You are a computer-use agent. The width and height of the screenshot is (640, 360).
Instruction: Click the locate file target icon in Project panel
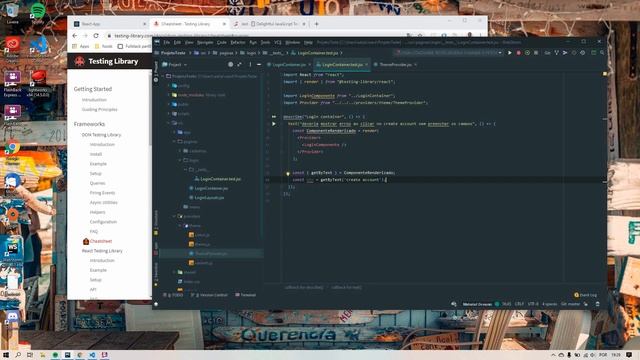click(x=231, y=64)
